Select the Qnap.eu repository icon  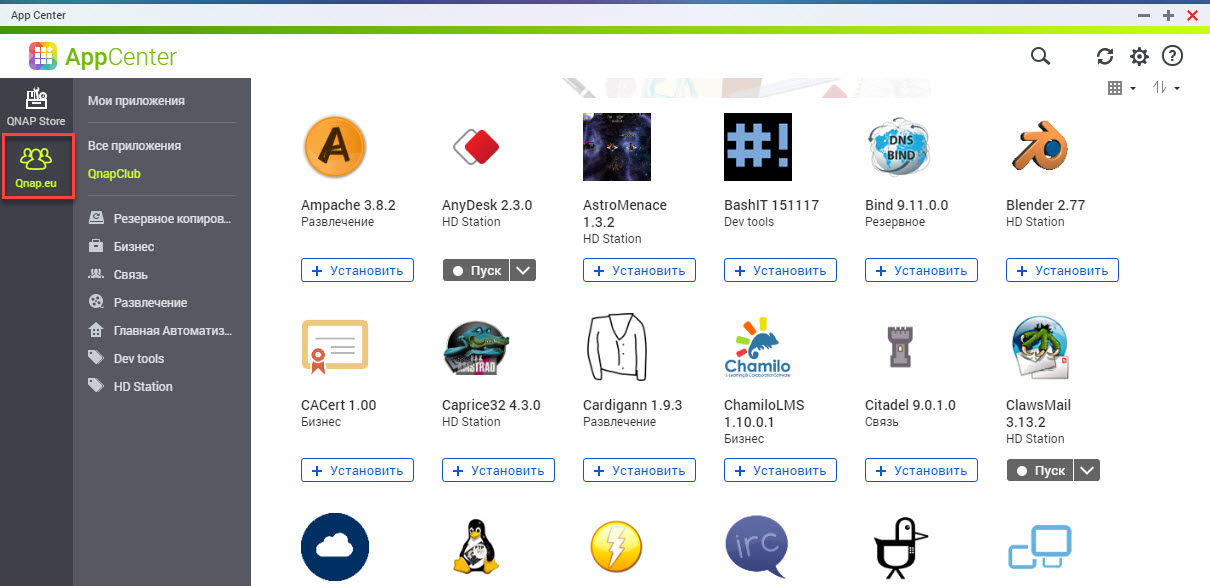click(x=36, y=166)
